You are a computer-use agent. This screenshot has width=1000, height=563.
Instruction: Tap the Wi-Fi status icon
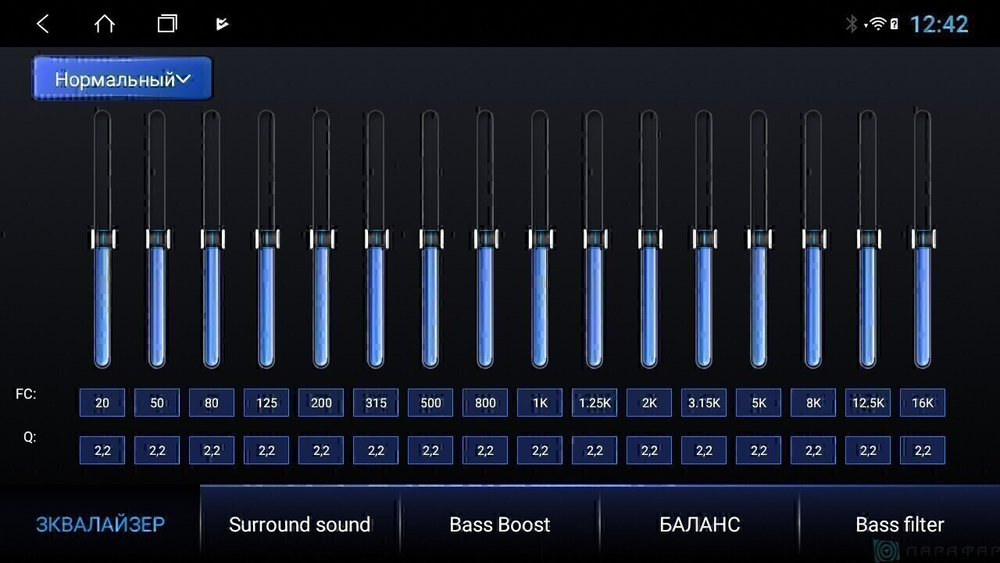click(x=878, y=24)
